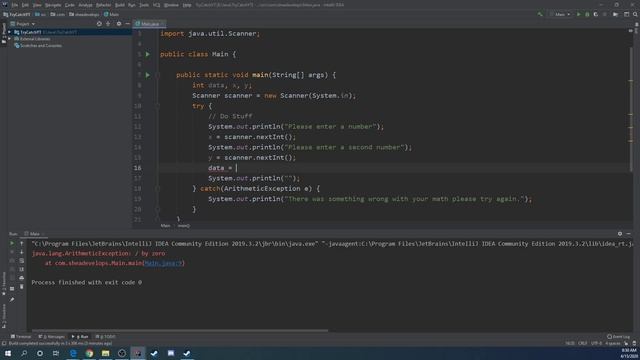Click Down the stack trace arrow
The width and height of the screenshot is (640, 360).
[x=22, y=252]
